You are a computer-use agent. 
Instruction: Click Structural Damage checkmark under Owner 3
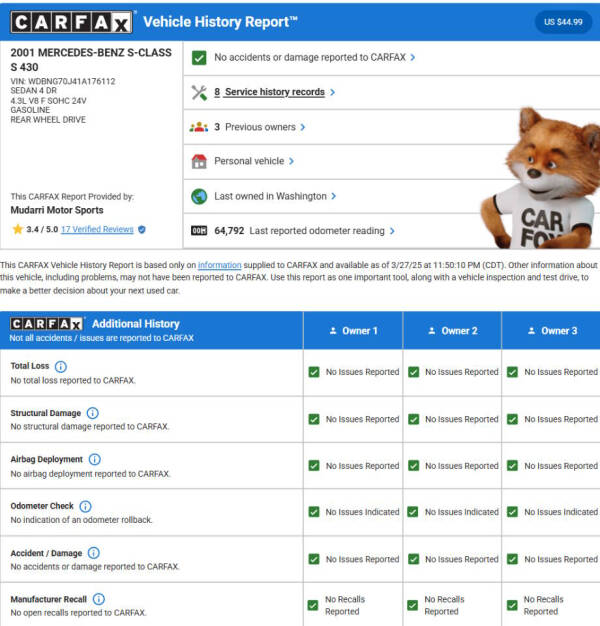(512, 419)
